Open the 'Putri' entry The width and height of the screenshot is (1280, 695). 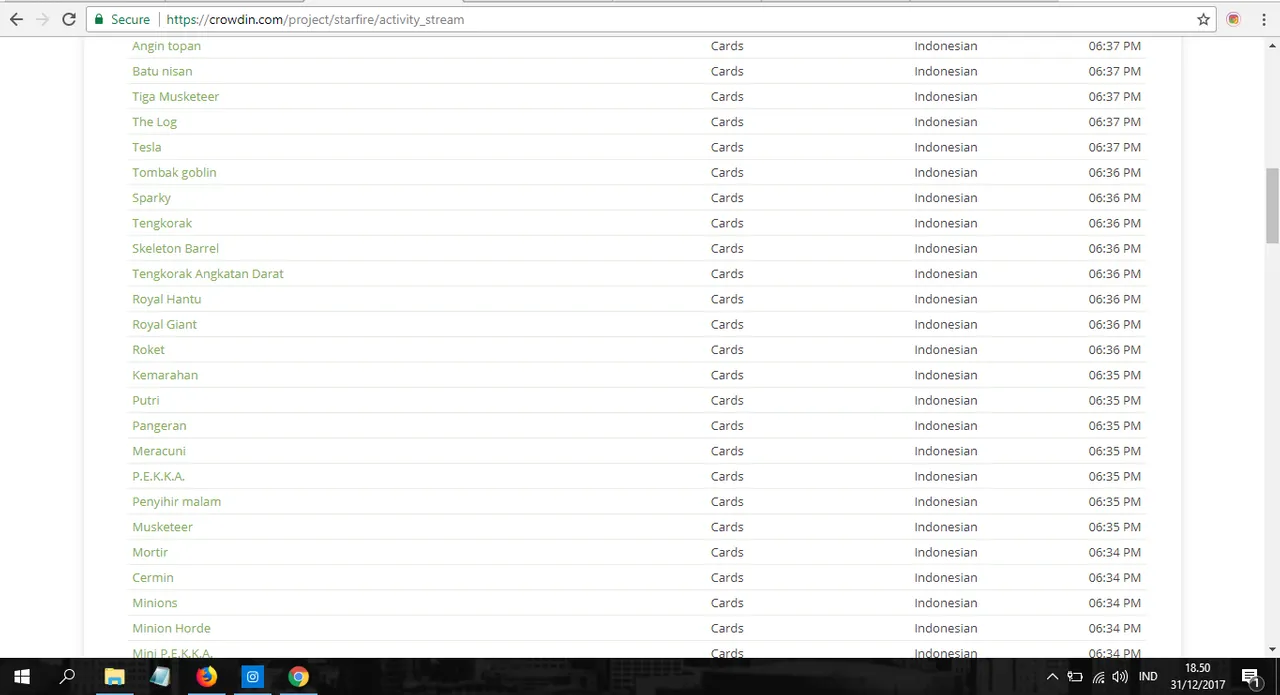145,400
